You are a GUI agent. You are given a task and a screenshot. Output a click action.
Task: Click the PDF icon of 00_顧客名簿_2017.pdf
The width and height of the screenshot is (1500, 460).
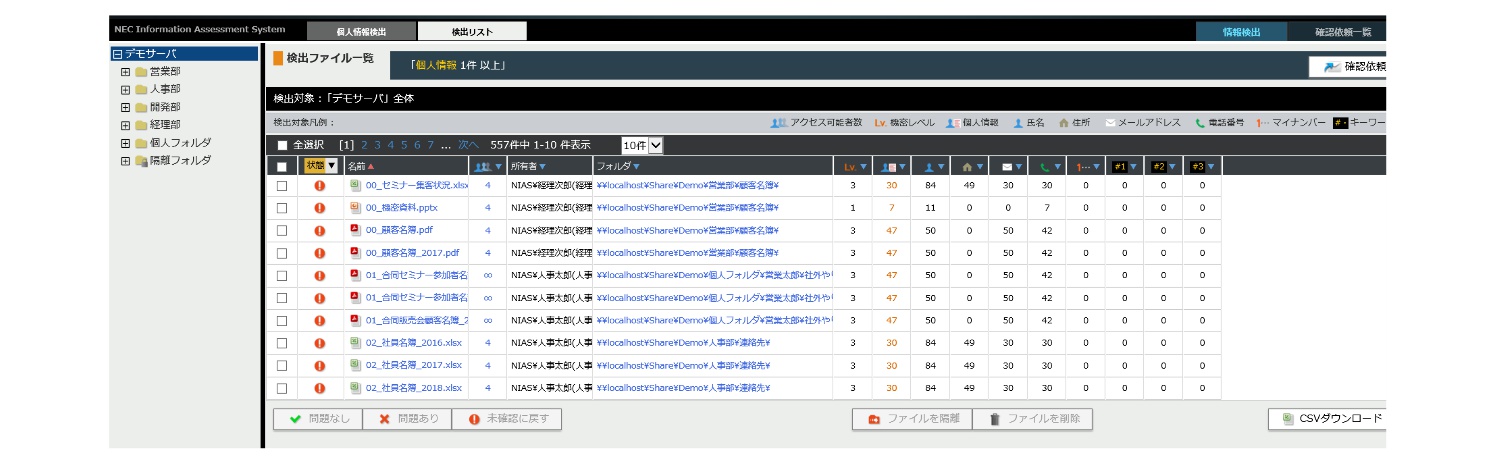pos(355,253)
